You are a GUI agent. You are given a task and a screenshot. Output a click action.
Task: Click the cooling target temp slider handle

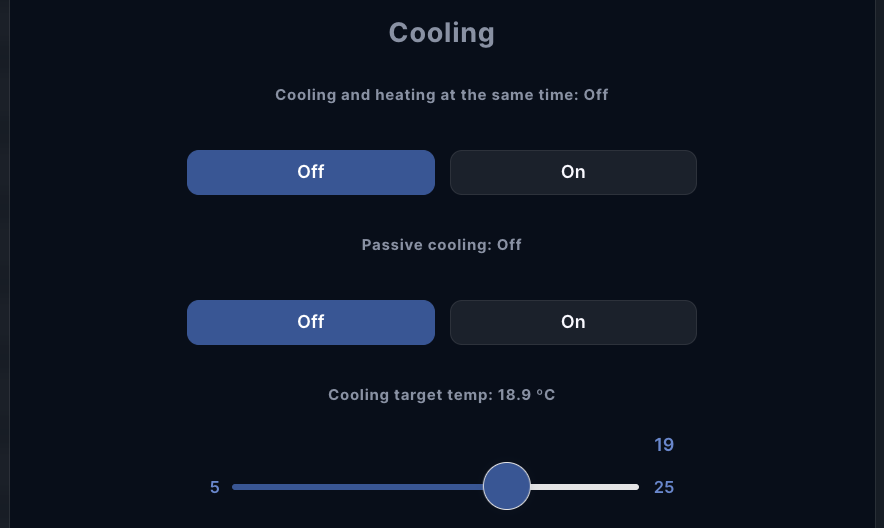[x=507, y=487]
